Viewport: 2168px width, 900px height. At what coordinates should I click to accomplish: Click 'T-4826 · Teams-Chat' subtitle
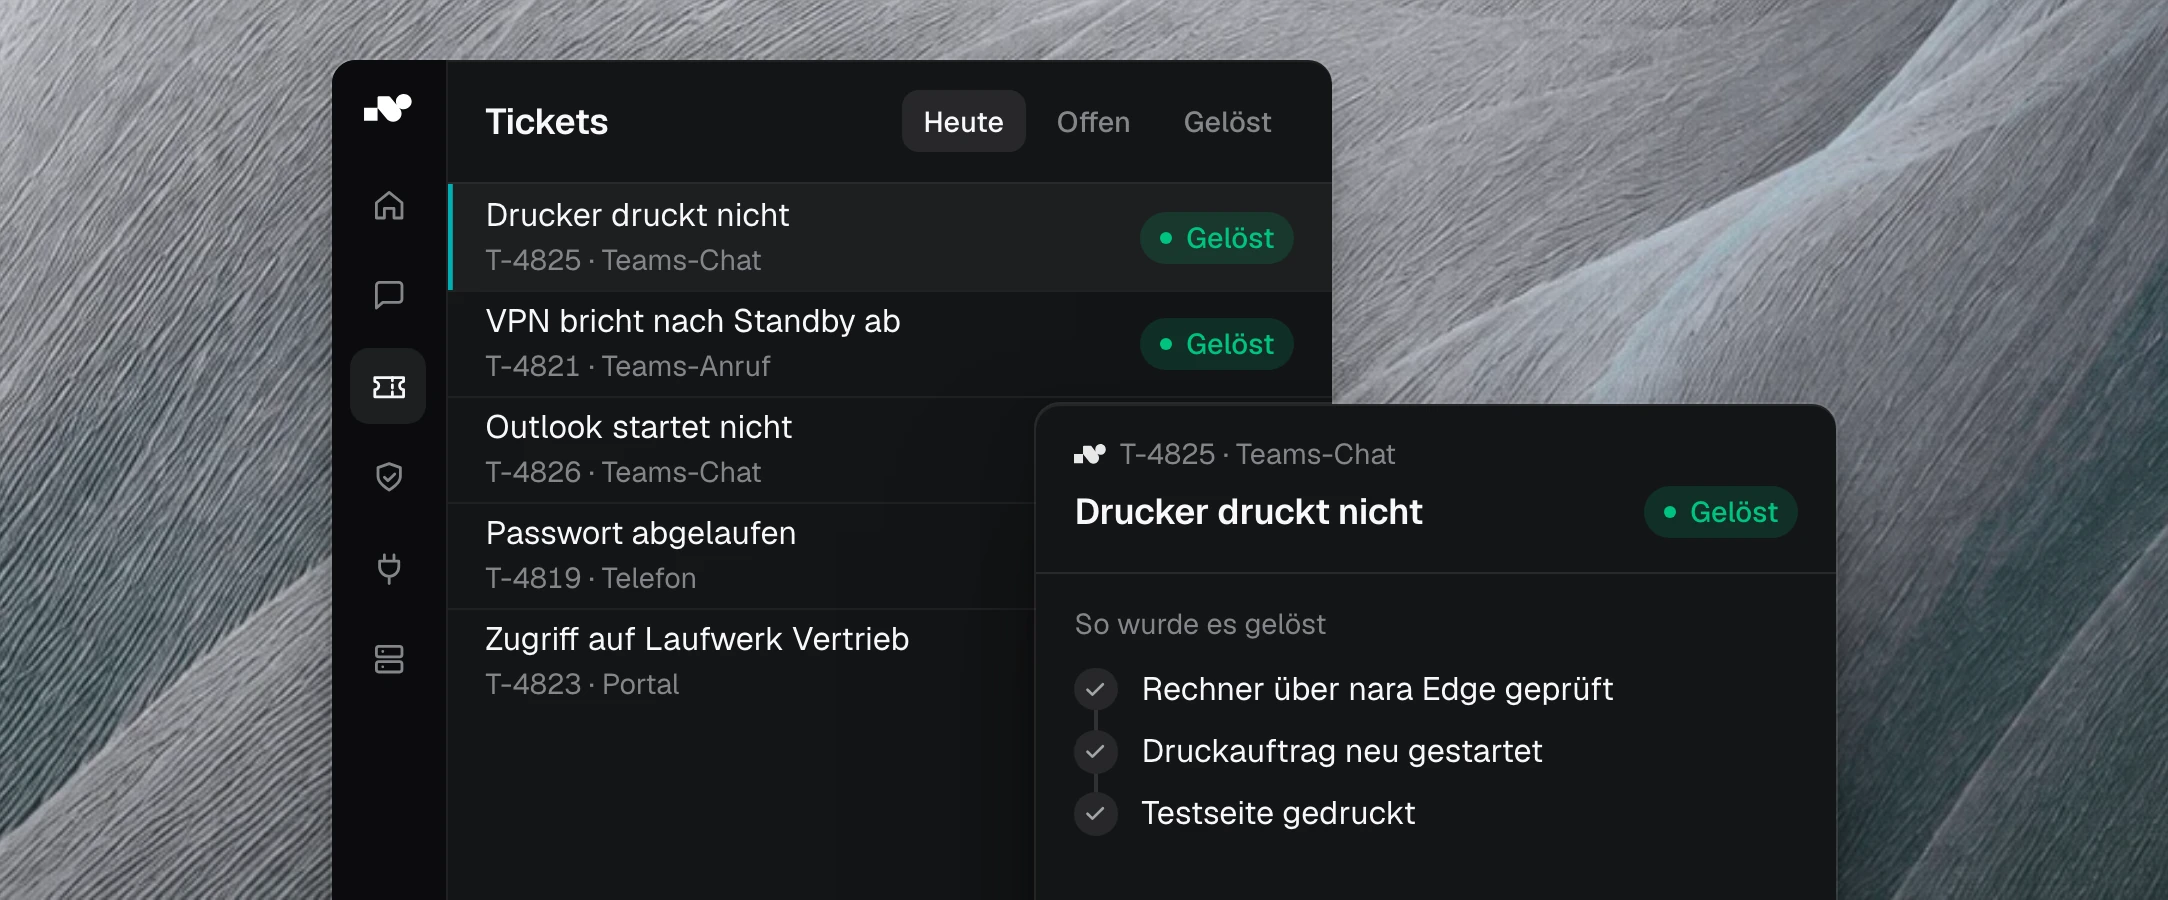(623, 472)
